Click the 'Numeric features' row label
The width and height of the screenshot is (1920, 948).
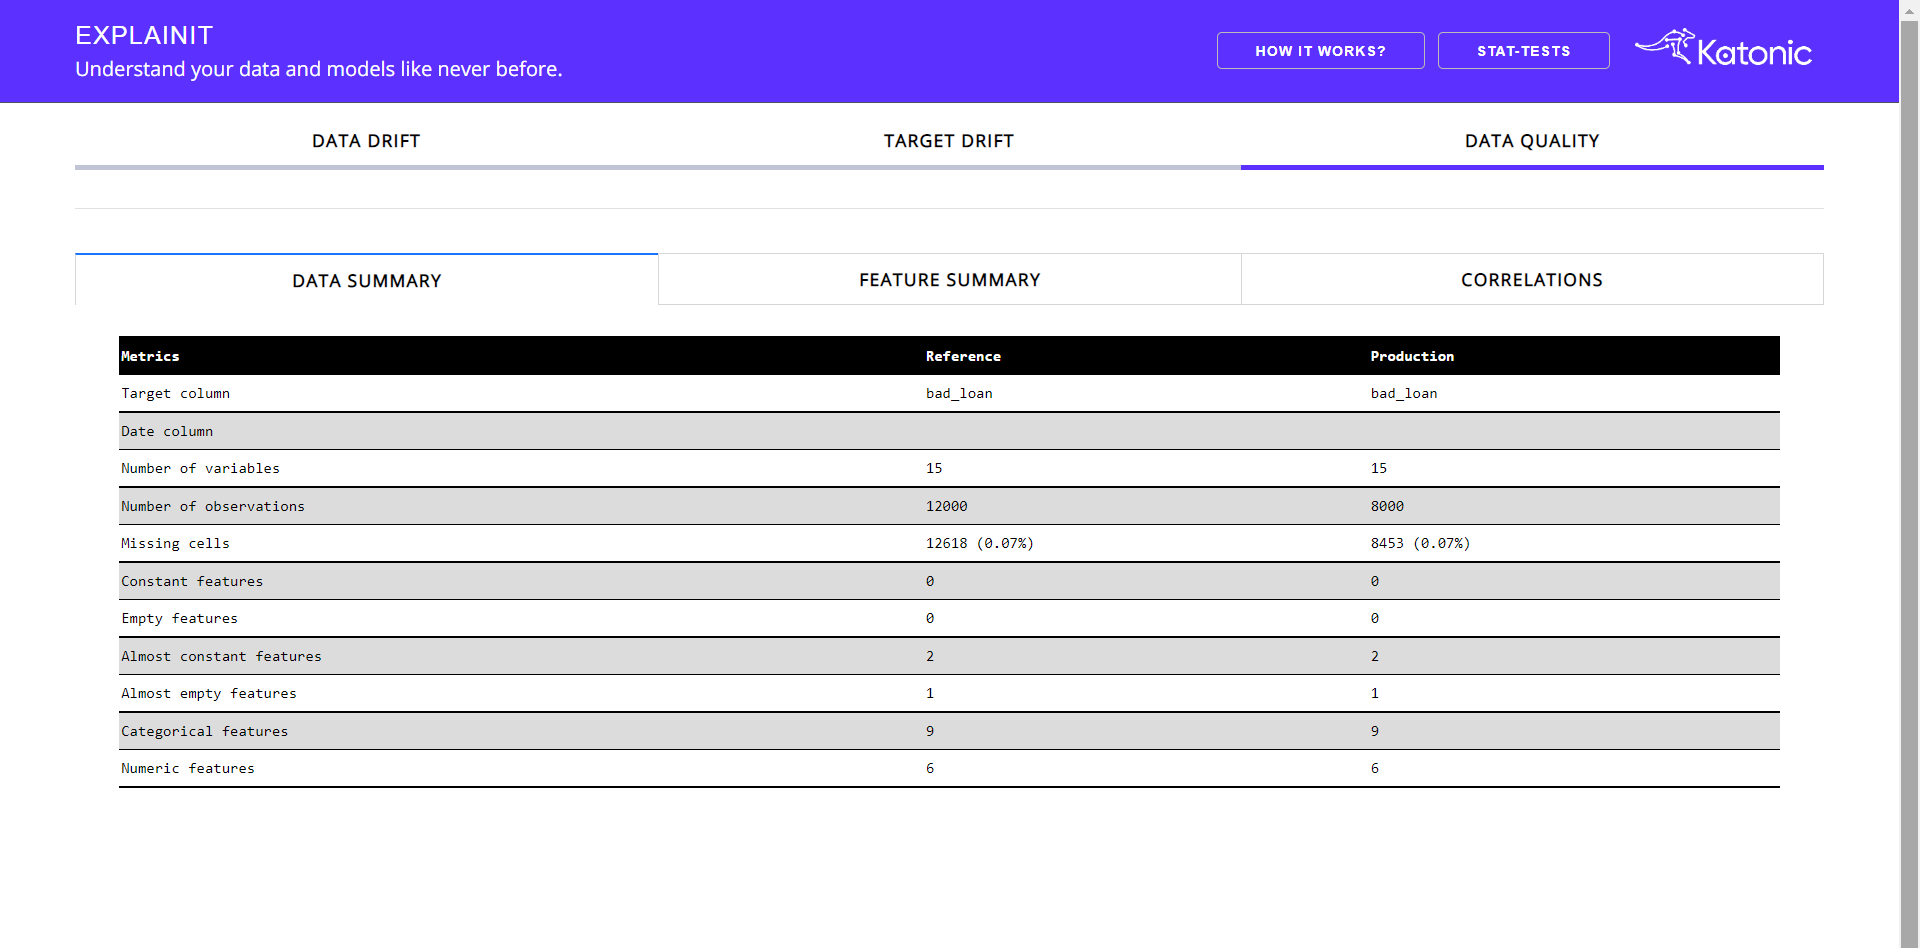188,768
